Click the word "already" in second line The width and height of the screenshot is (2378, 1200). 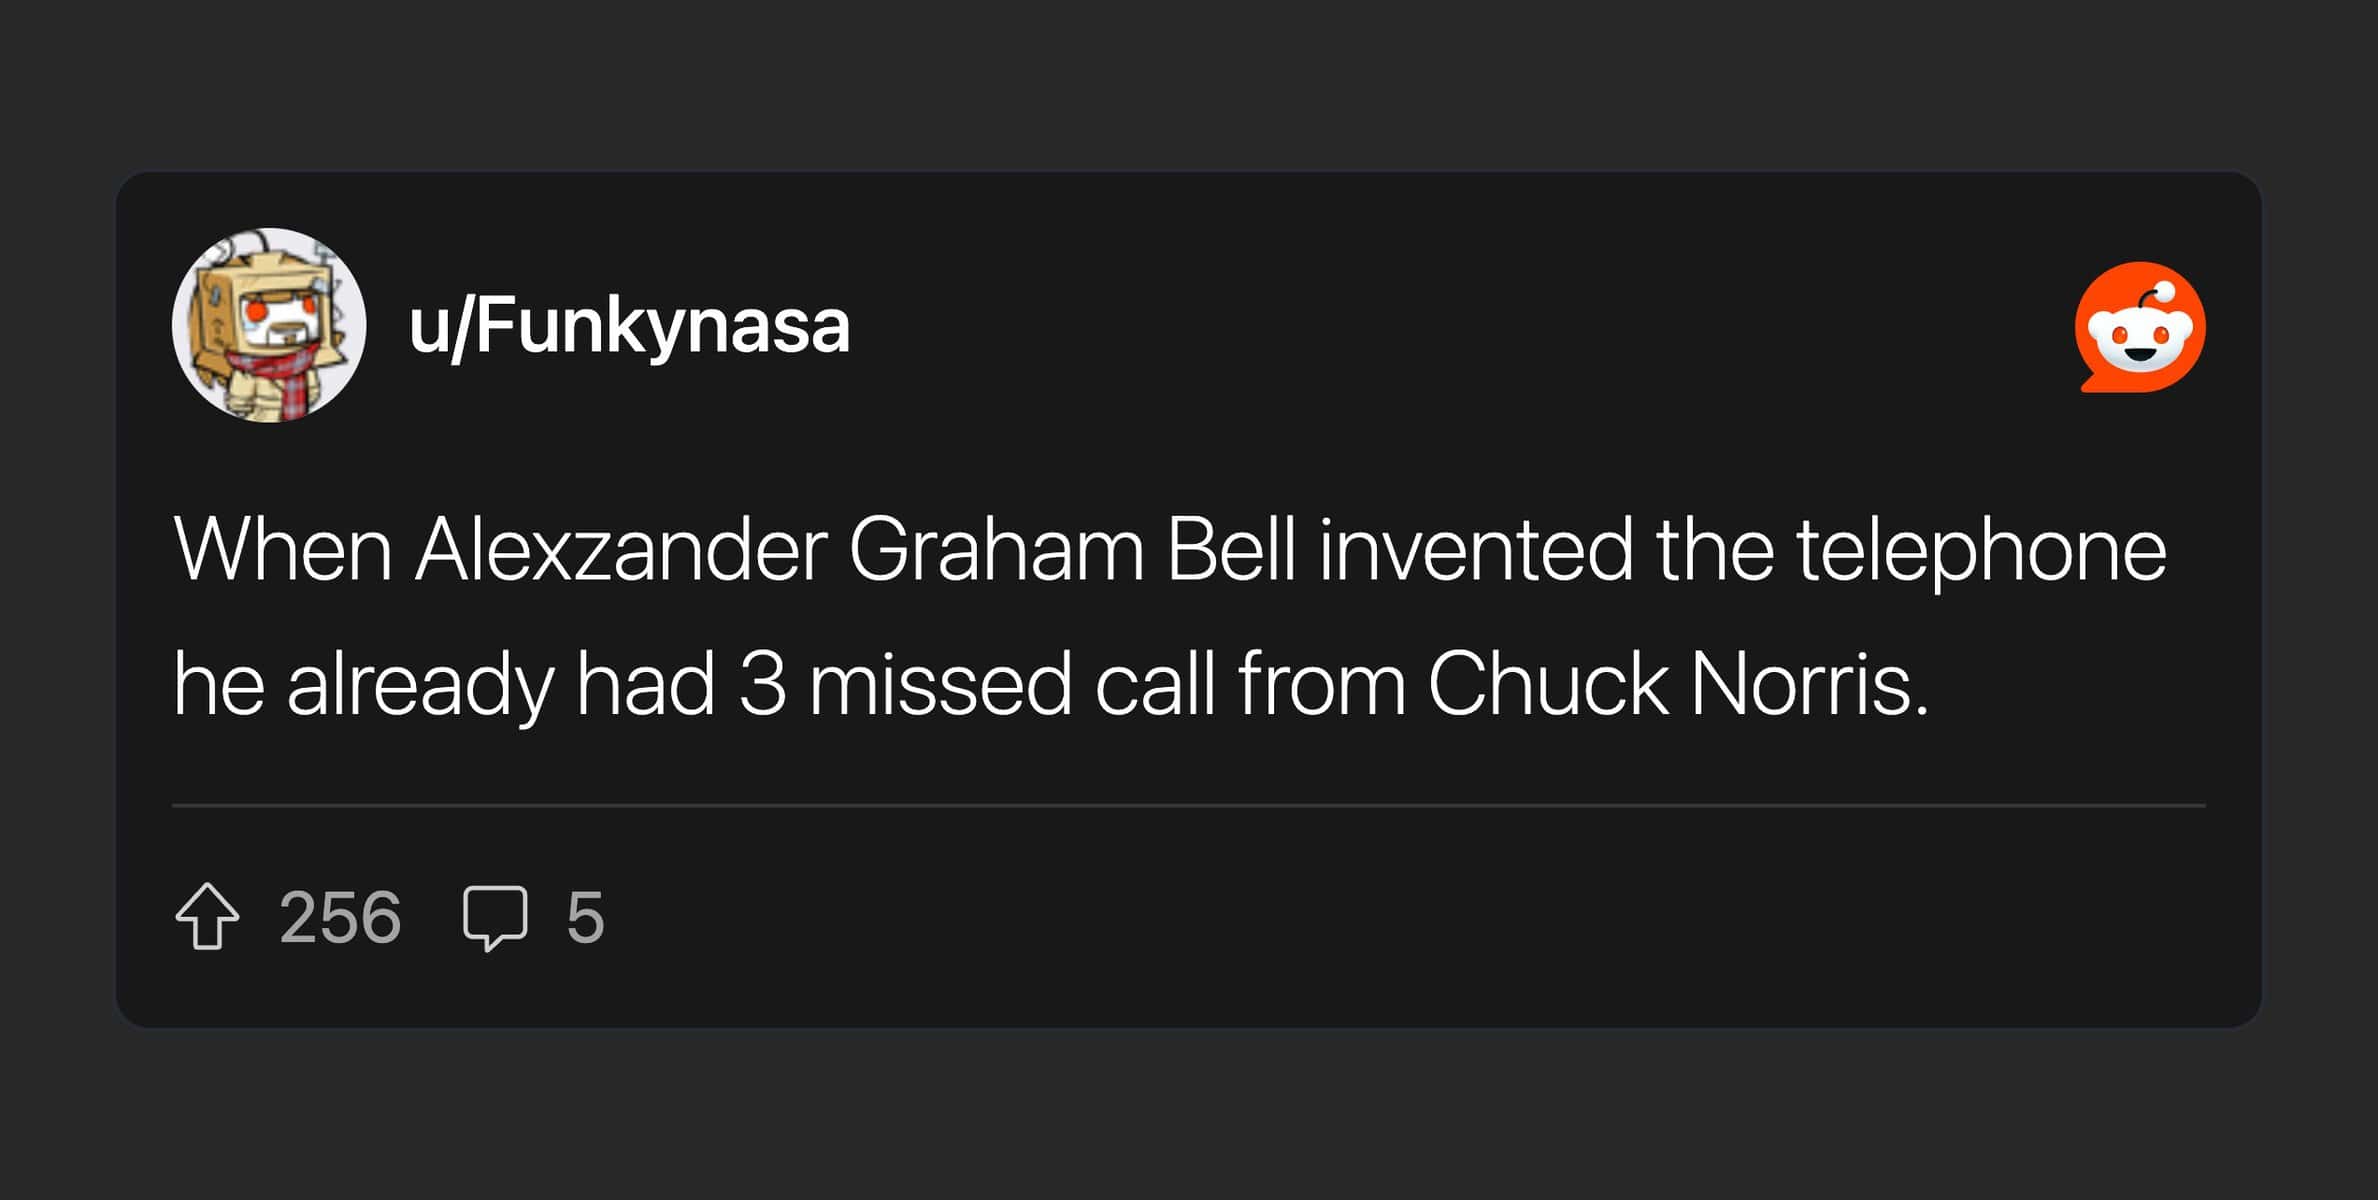click(x=419, y=685)
